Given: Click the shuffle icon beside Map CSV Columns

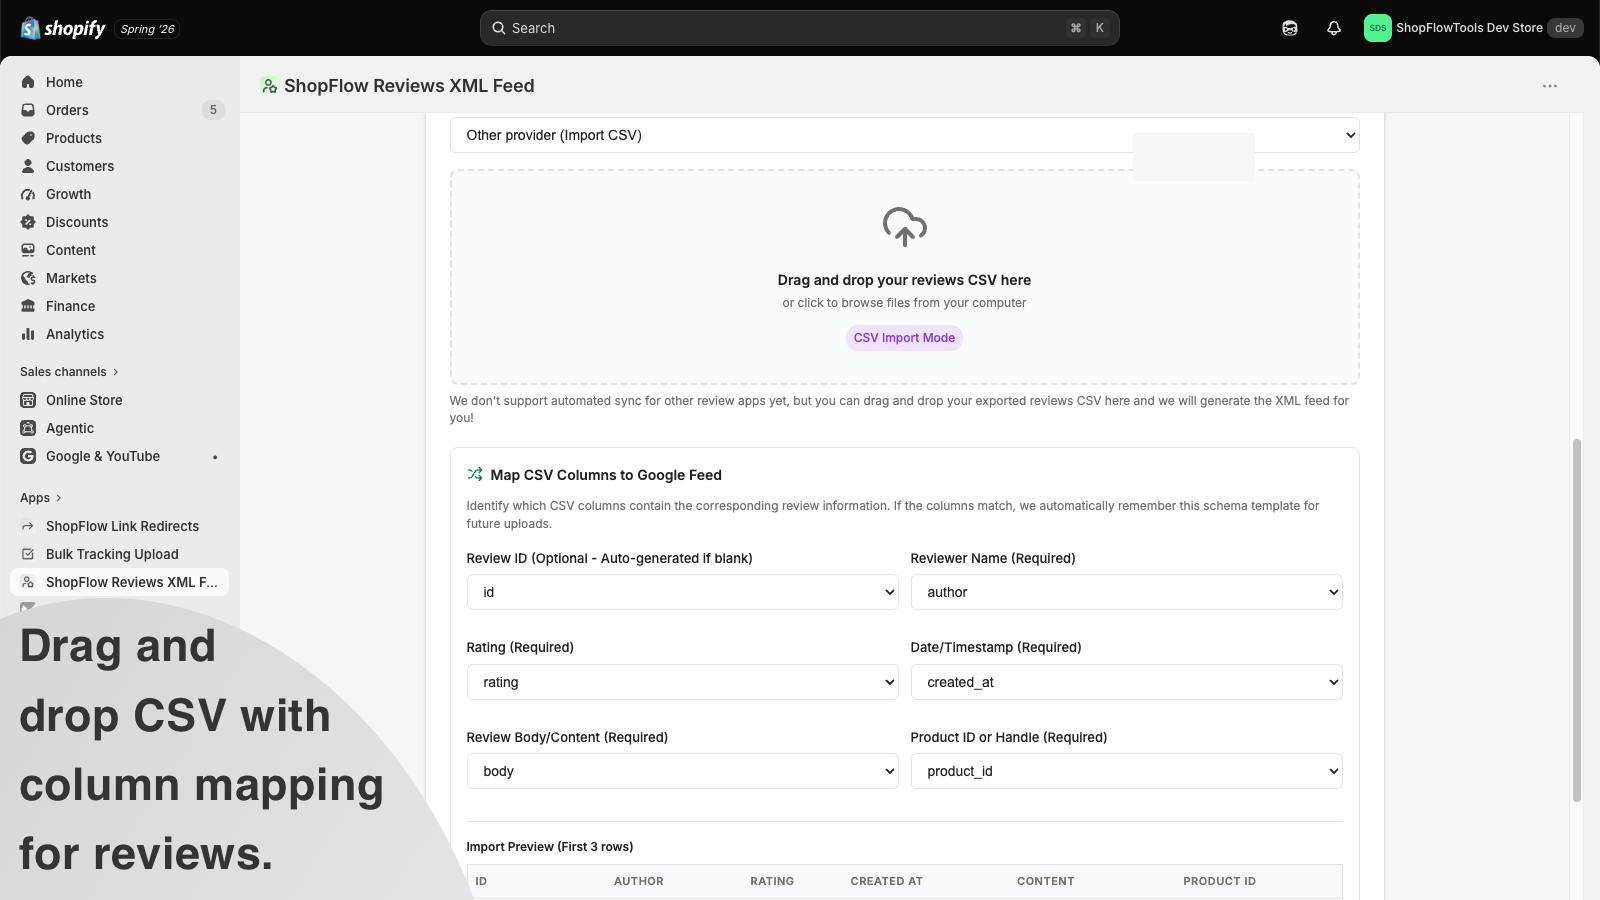Looking at the screenshot, I should (x=475, y=474).
